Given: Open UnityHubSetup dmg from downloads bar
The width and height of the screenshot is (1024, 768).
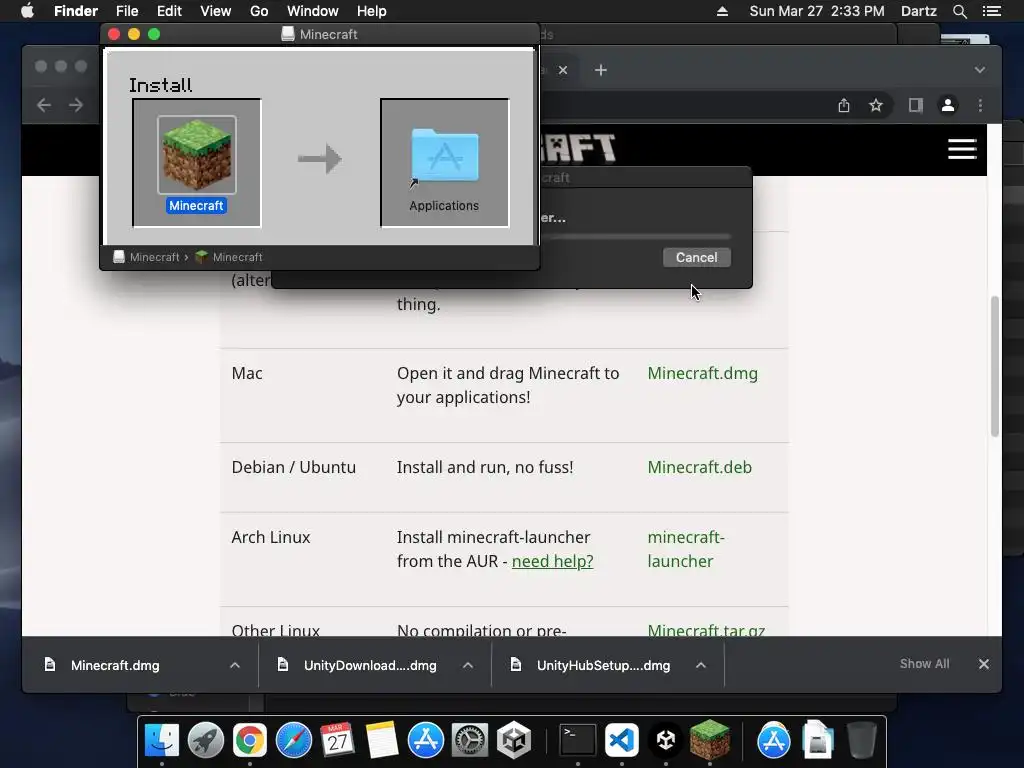Looking at the screenshot, I should (x=603, y=665).
